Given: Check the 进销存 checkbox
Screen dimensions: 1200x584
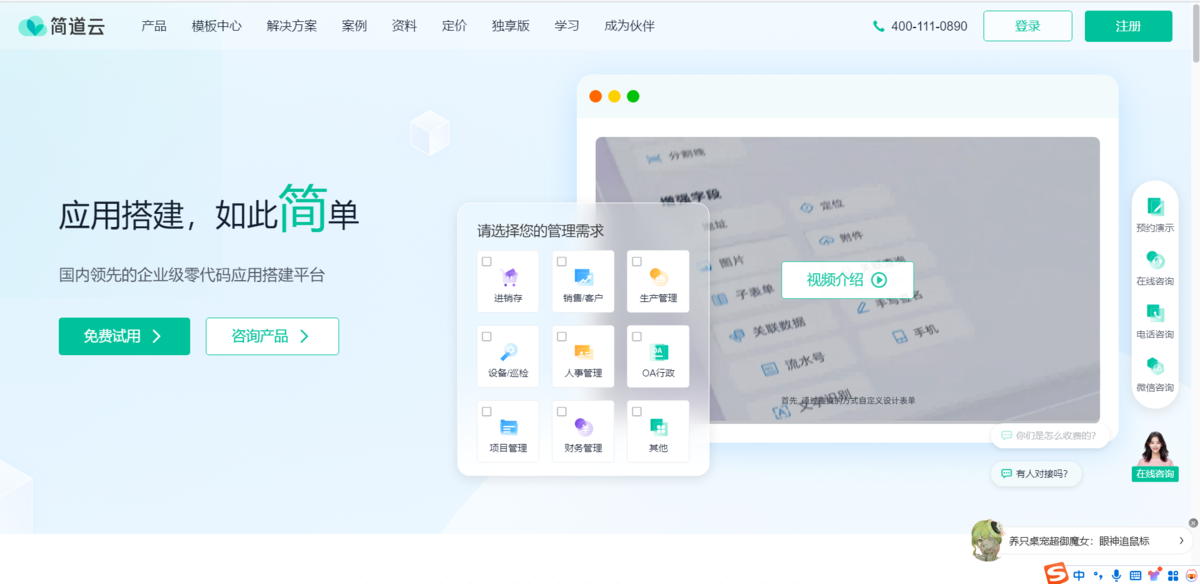Looking at the screenshot, I should pos(487,261).
